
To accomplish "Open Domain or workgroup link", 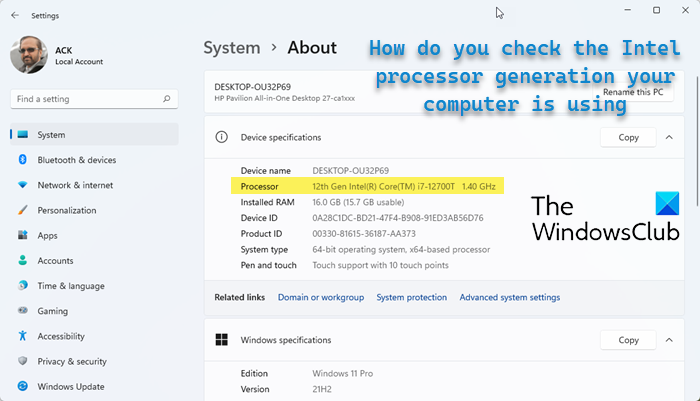I will click(321, 297).
